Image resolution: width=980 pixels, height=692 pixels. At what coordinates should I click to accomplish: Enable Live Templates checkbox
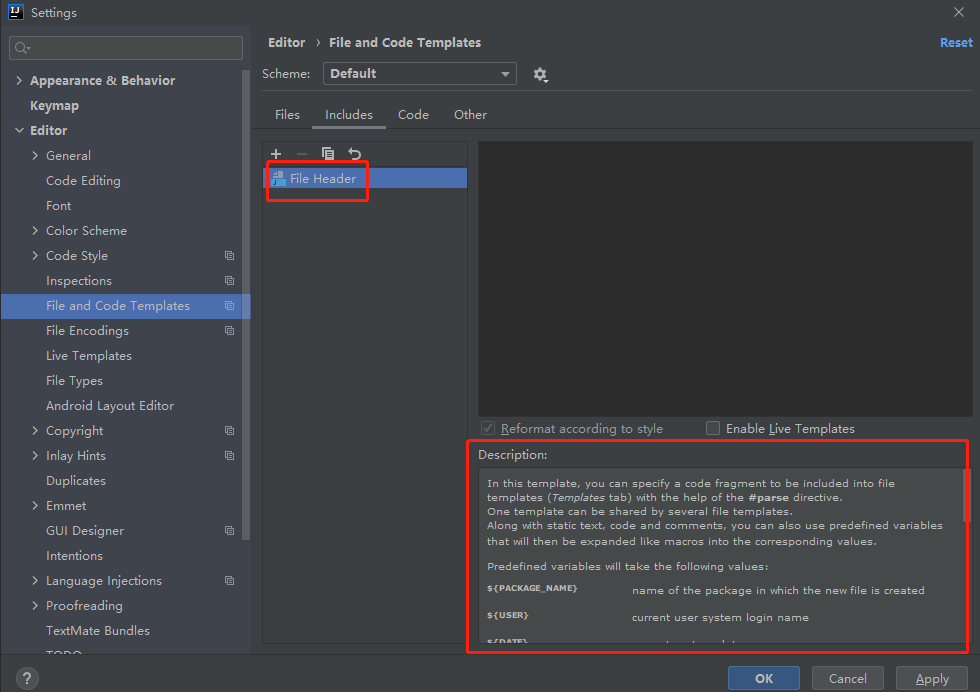(712, 428)
